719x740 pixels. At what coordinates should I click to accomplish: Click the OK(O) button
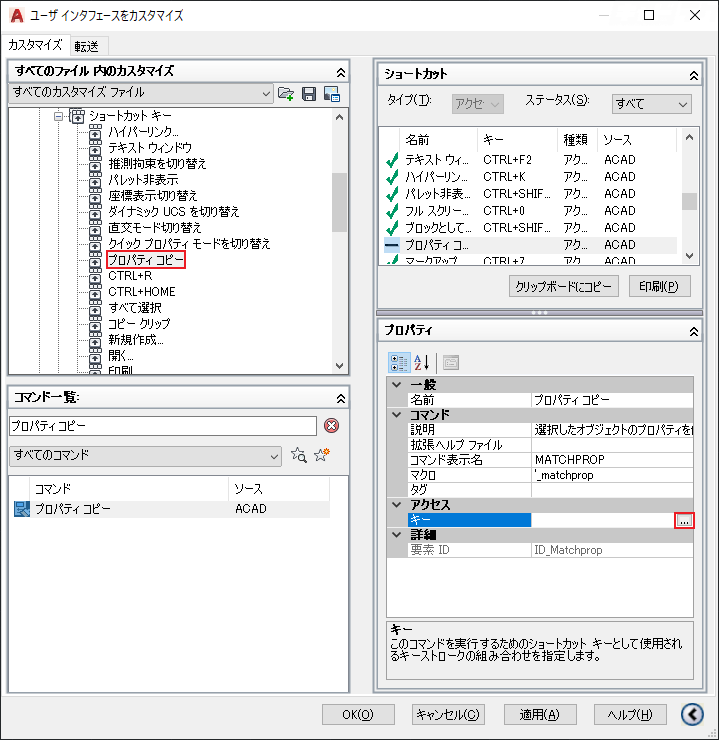(358, 715)
